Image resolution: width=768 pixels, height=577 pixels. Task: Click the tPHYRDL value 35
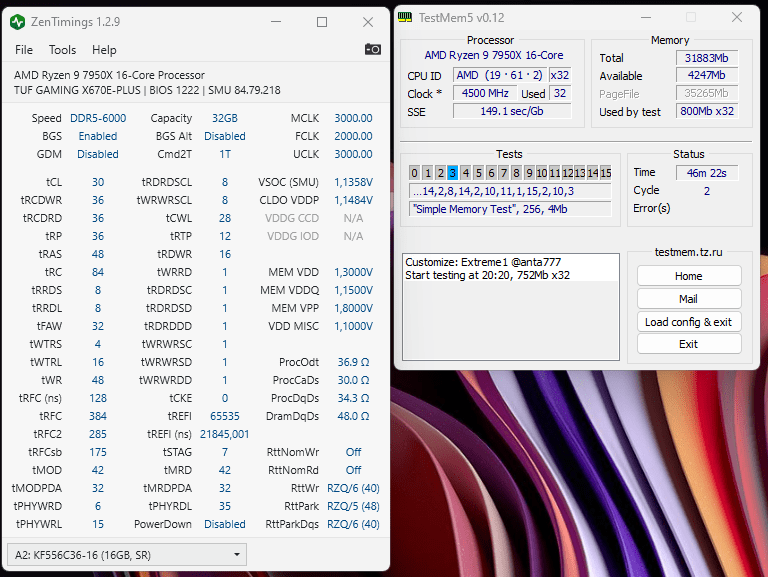coord(225,506)
